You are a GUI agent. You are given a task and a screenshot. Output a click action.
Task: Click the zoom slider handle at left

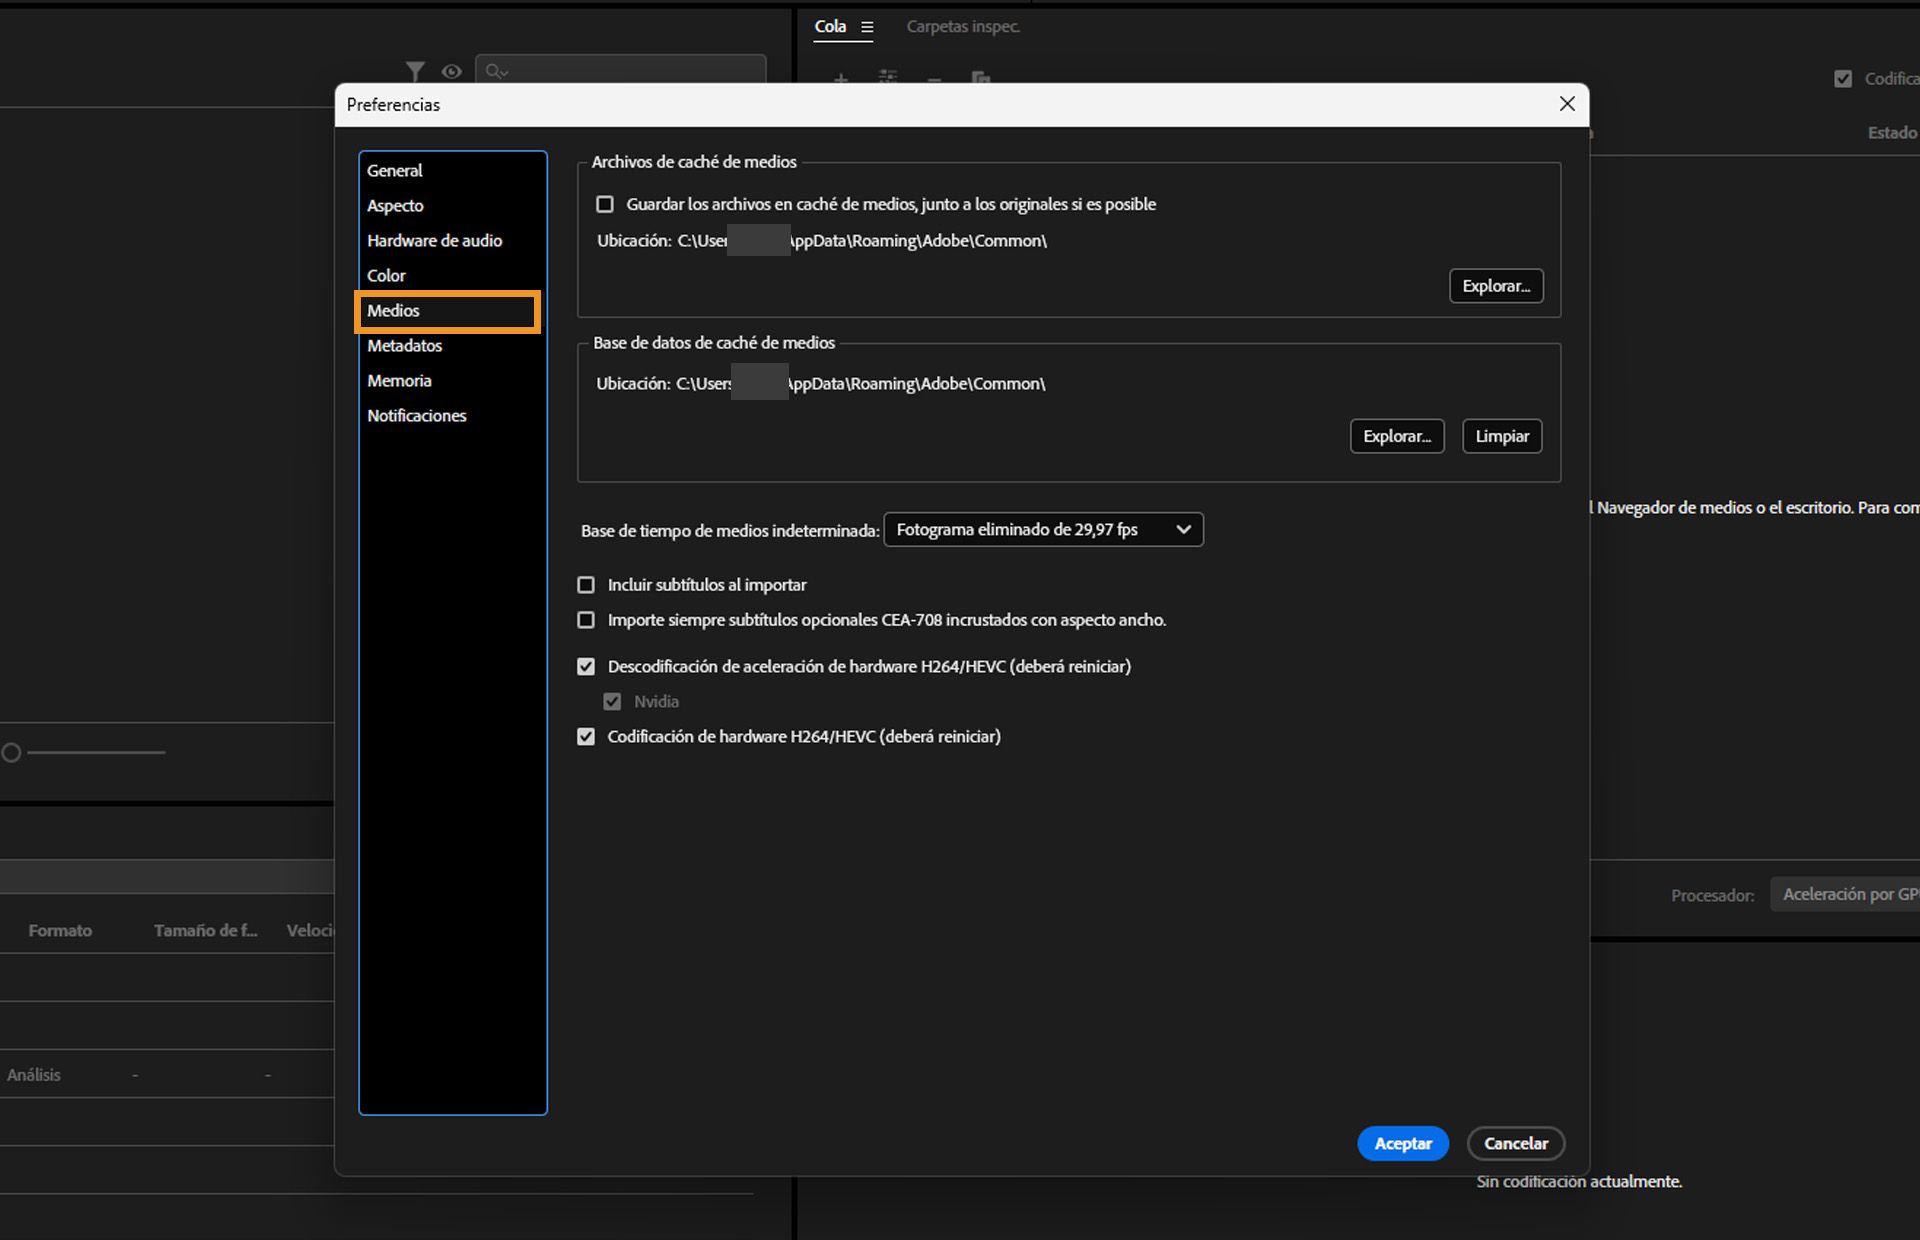(11, 753)
